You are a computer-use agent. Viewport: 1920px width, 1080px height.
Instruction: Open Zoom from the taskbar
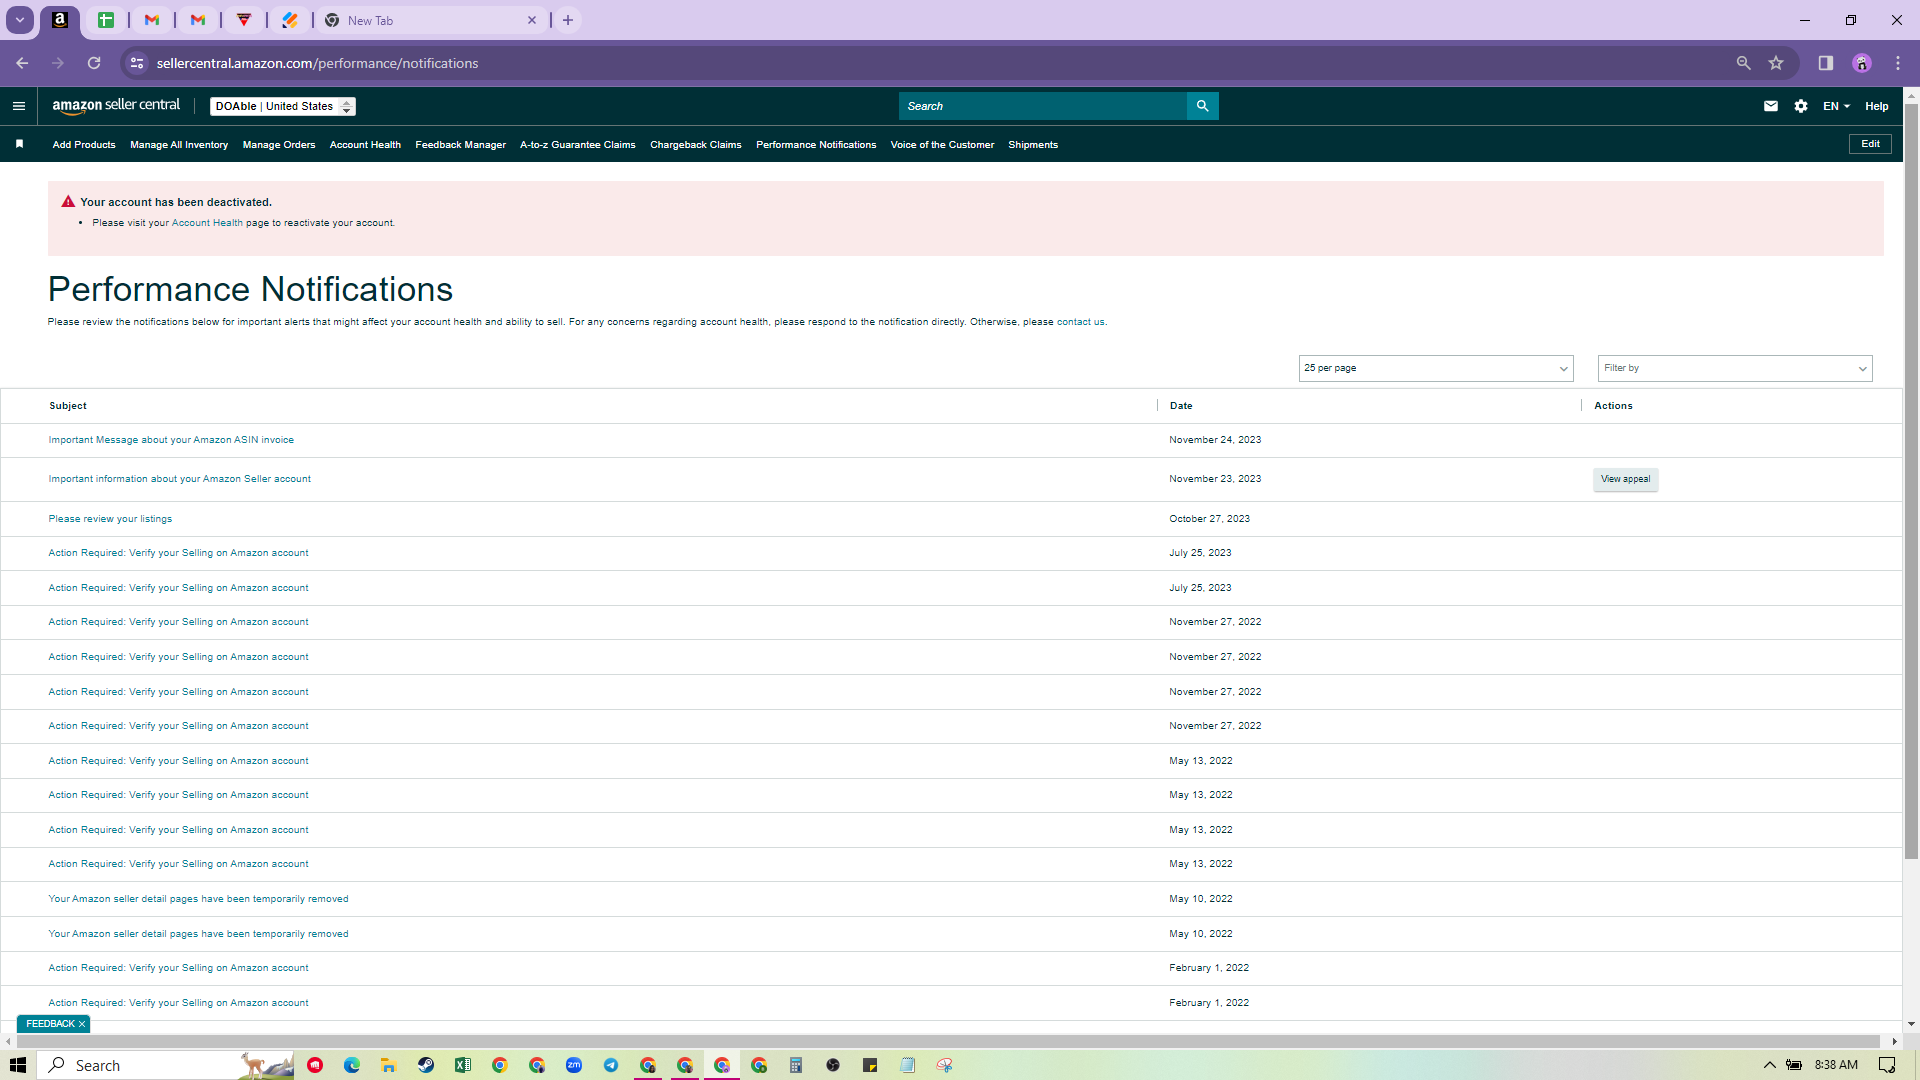point(574,1065)
